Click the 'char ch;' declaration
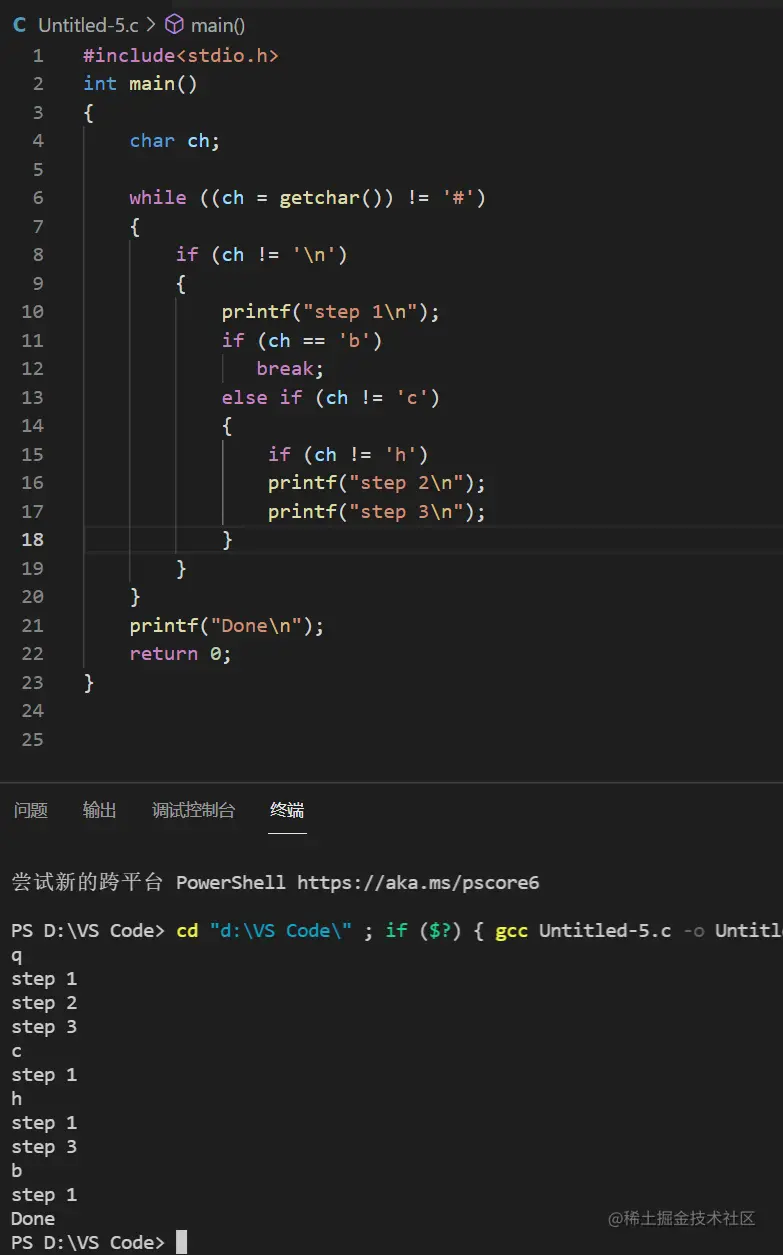 (175, 141)
